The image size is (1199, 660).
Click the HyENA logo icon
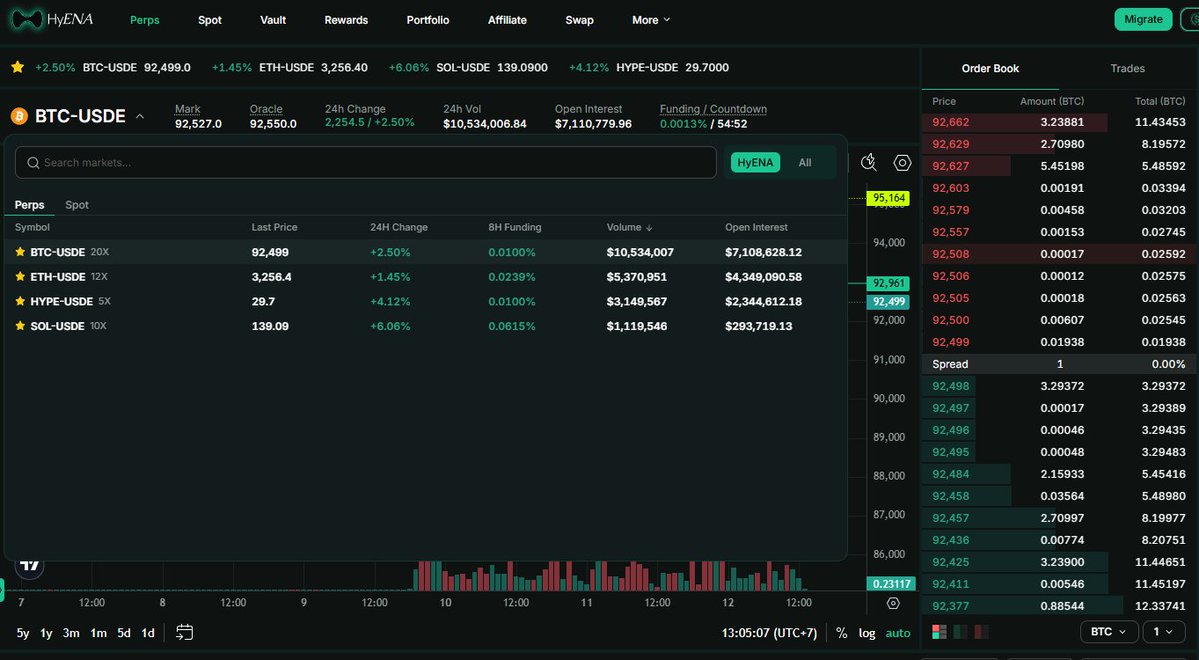click(x=27, y=20)
